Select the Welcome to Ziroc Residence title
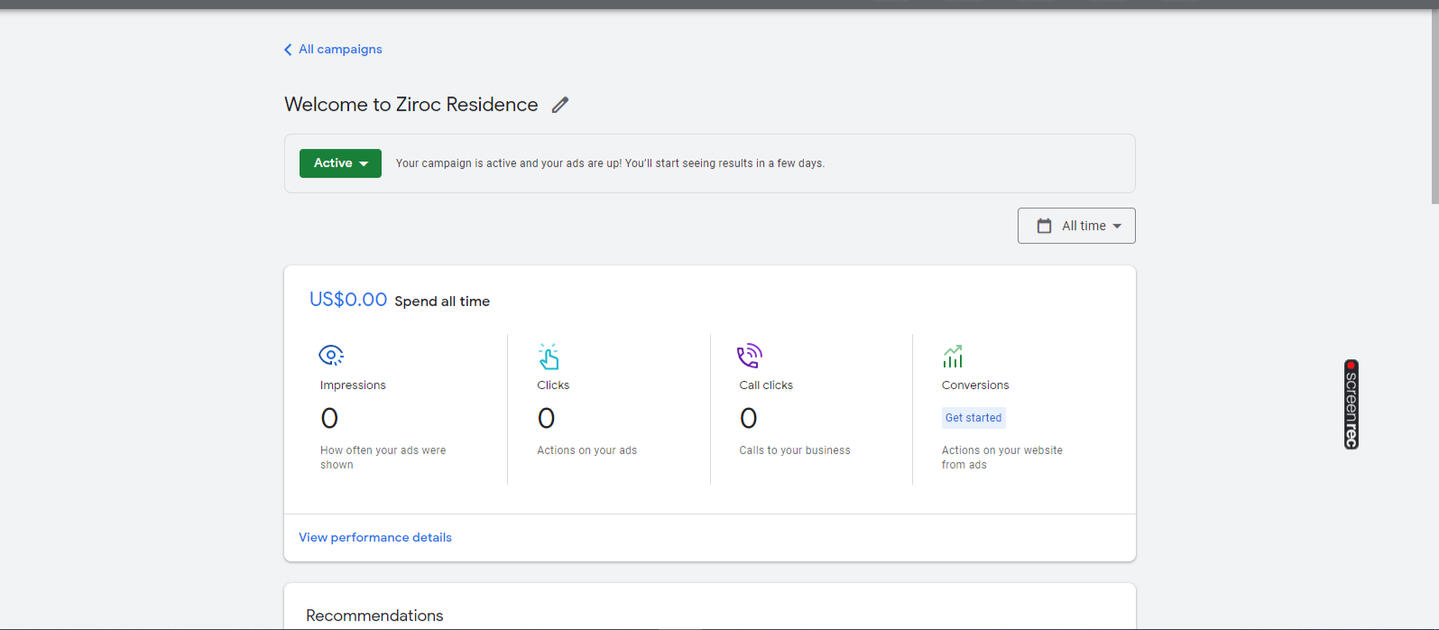Image resolution: width=1439 pixels, height=630 pixels. 411,105
